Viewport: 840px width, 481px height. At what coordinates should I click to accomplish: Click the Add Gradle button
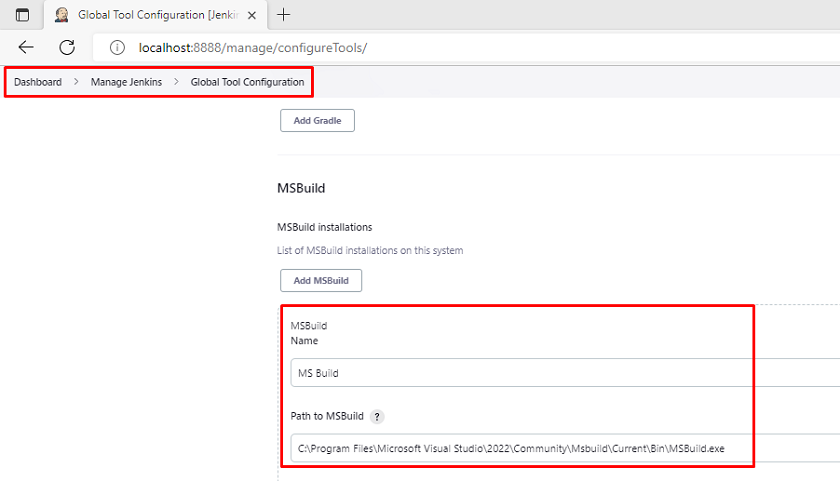(x=317, y=121)
